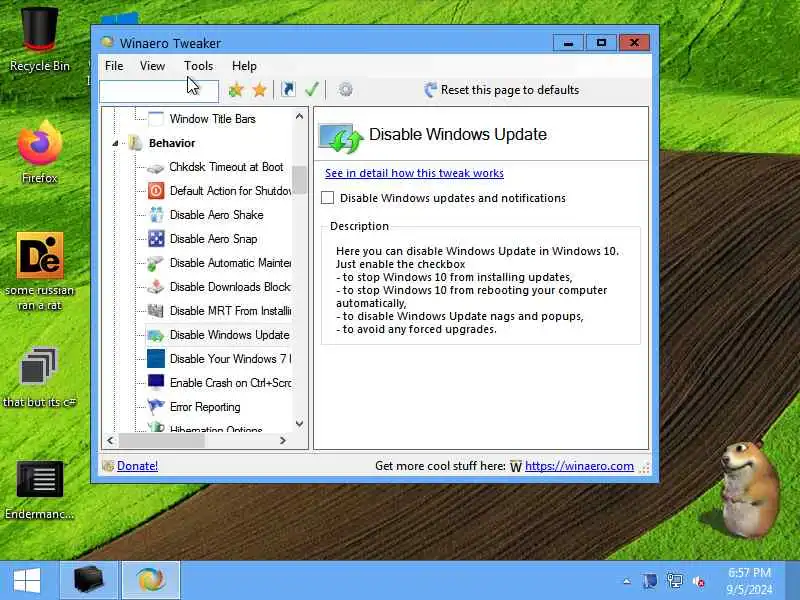
Task: Click the Window Title Bars icon
Action: (156, 119)
